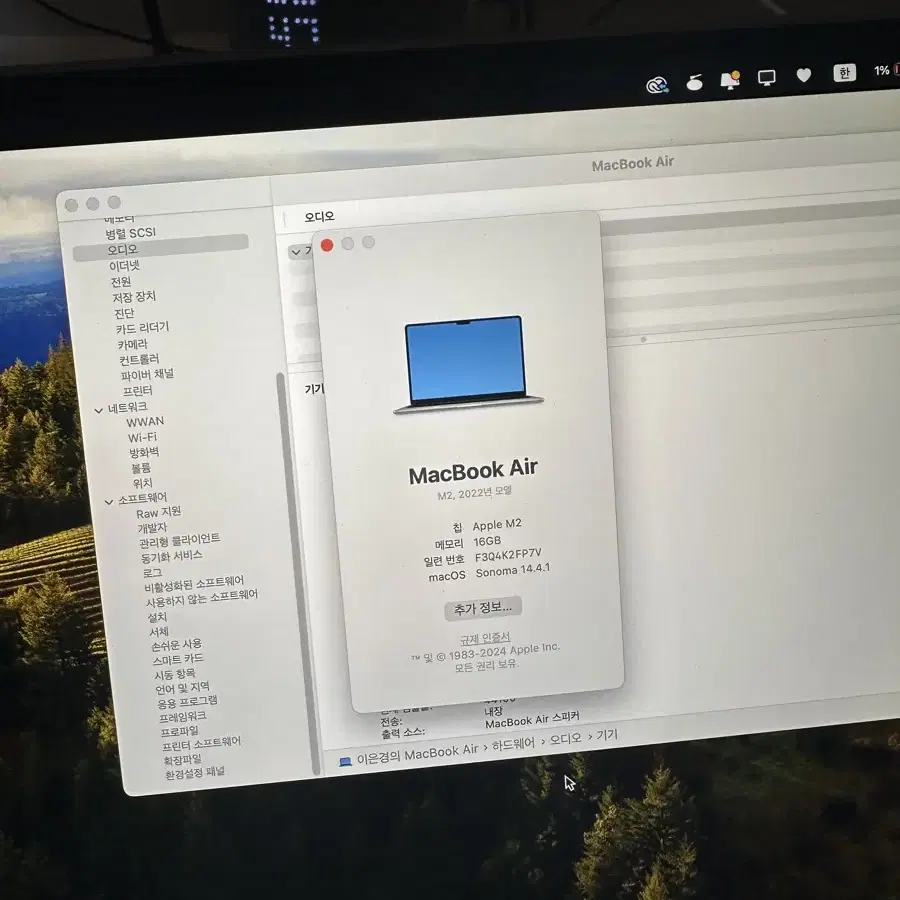Collapse the disclosure chevron in audio device list

[x=296, y=252]
